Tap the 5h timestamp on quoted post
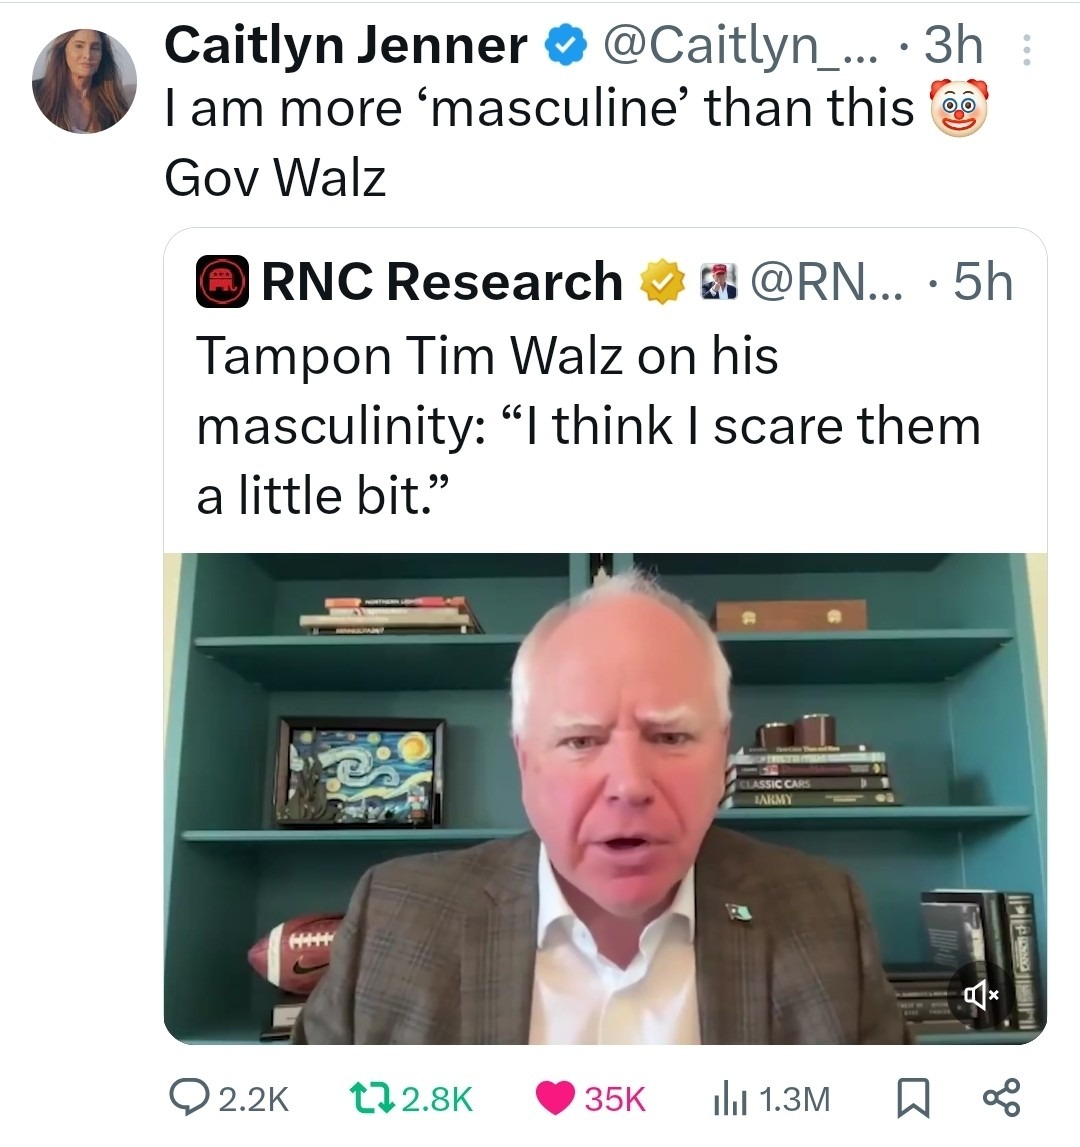1080x1147 pixels. [982, 283]
